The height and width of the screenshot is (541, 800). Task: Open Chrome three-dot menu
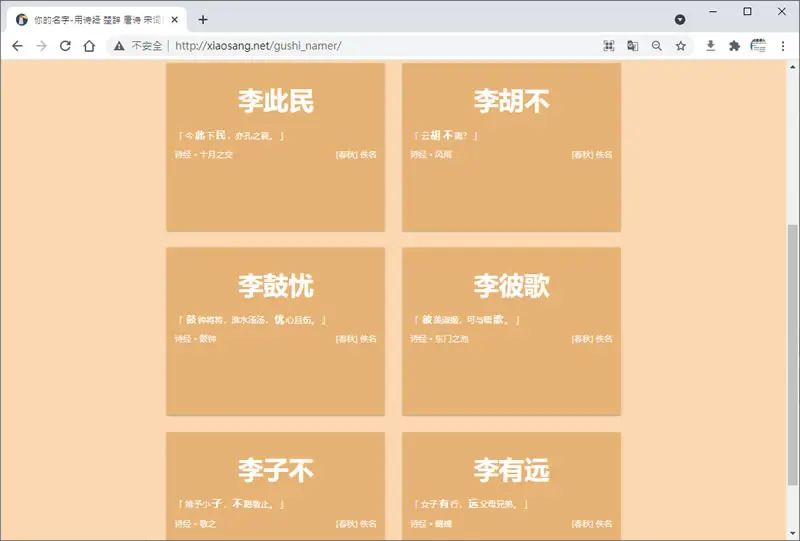point(783,46)
